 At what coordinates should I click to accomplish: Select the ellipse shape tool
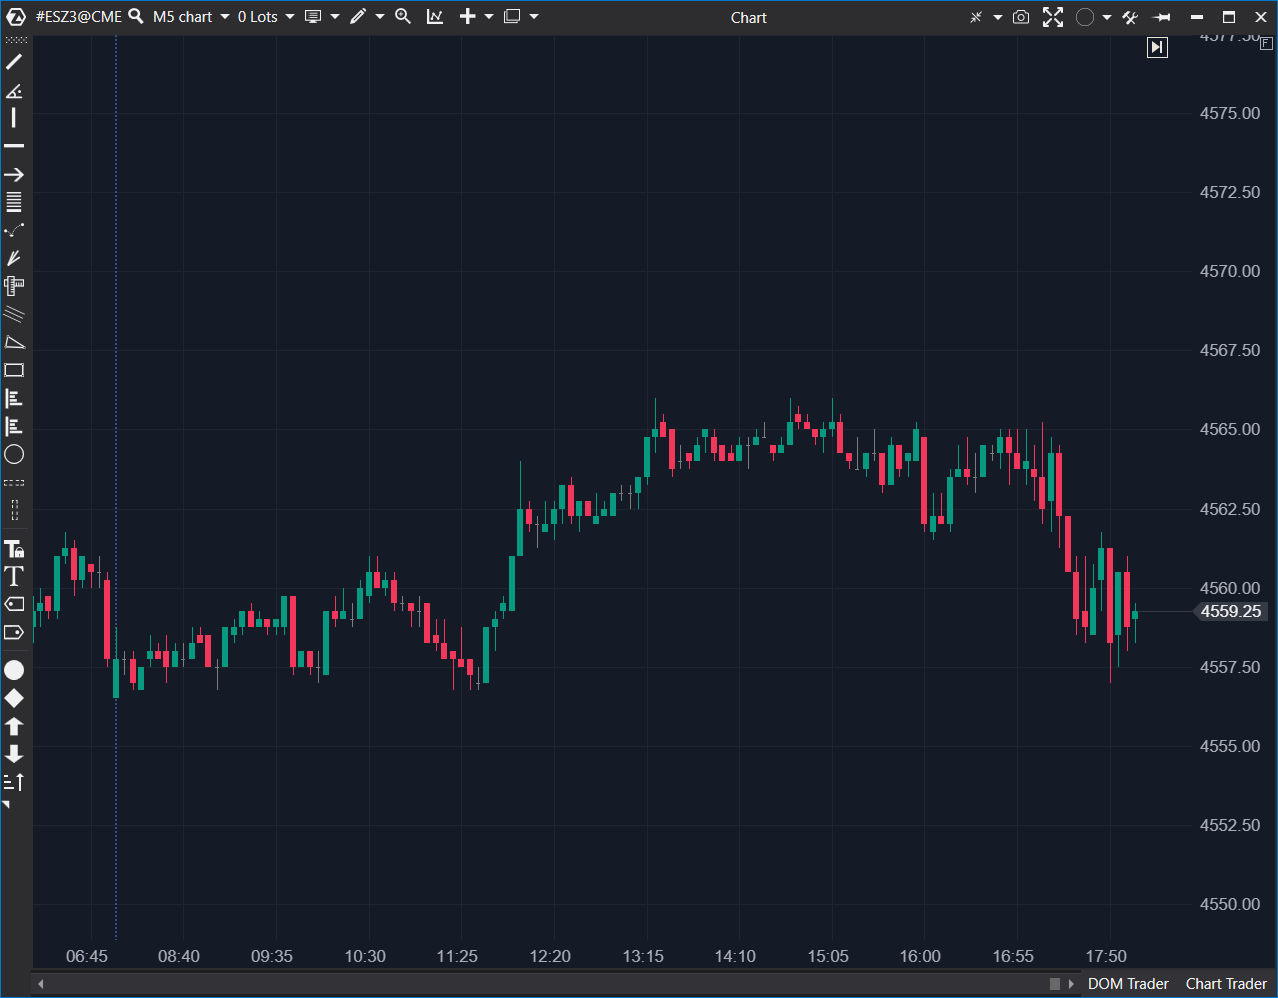(14, 455)
